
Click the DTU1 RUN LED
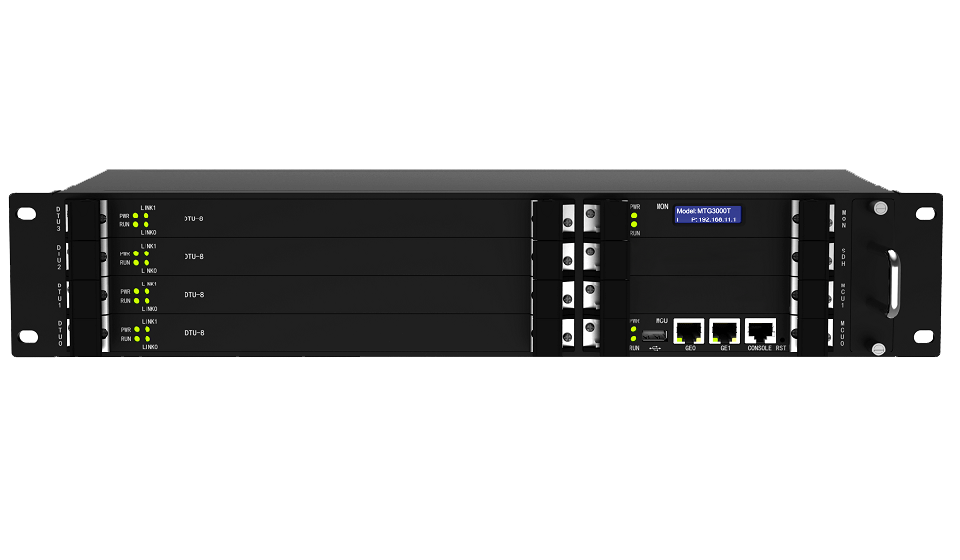click(x=137, y=301)
